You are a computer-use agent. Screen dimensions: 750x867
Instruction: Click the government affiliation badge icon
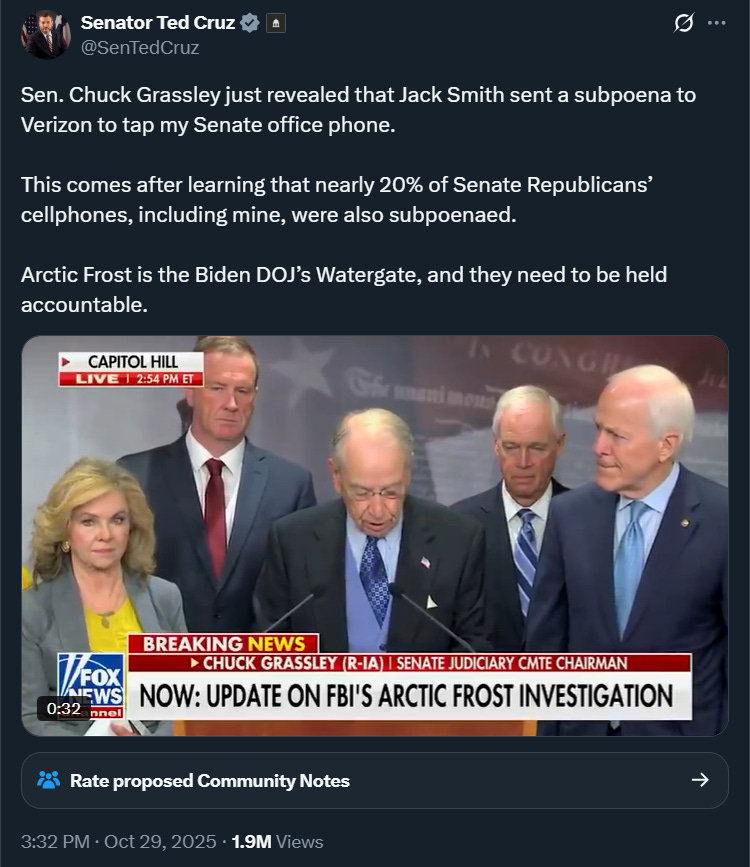[x=275, y=23]
